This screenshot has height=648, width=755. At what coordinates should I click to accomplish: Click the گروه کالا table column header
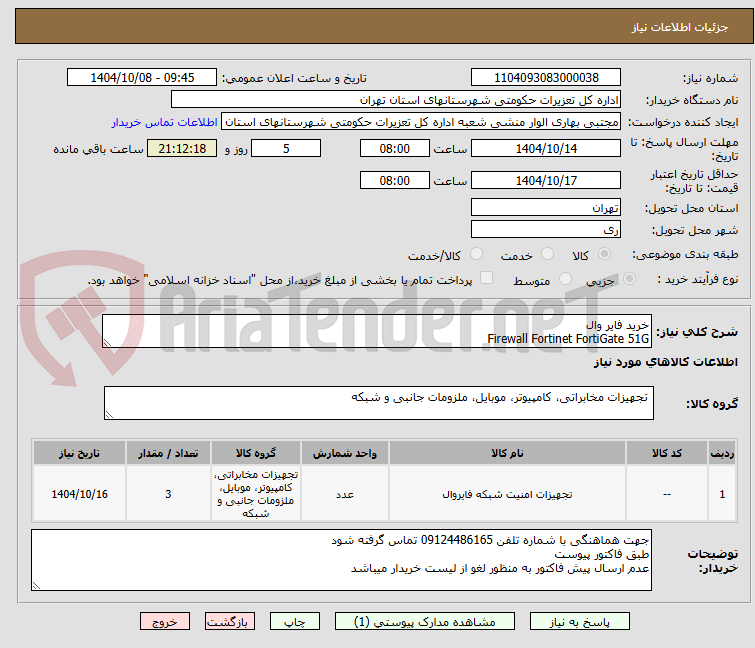pyautogui.click(x=256, y=453)
